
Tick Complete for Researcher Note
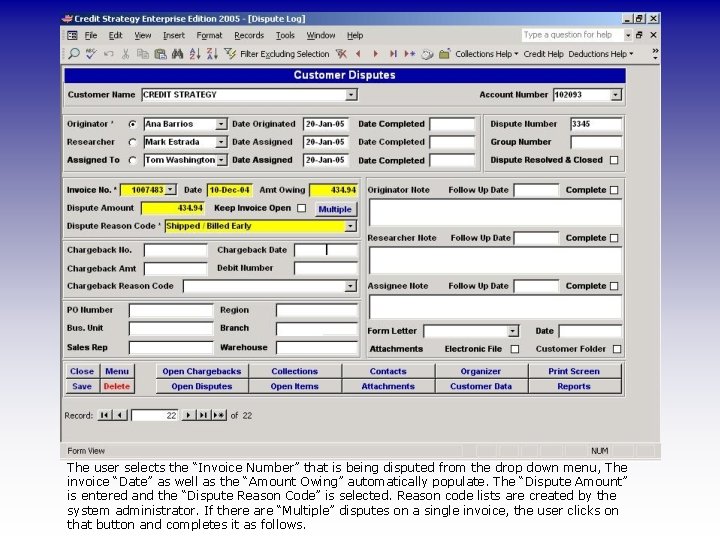click(x=614, y=238)
